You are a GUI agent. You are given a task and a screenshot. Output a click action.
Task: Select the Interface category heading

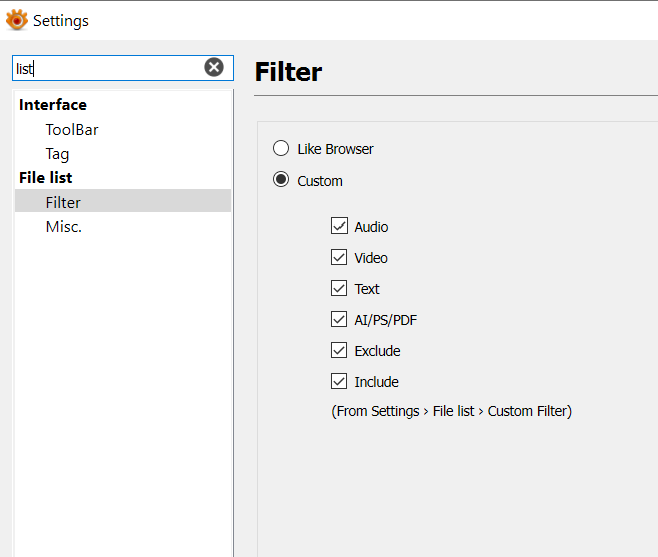[x=53, y=105]
